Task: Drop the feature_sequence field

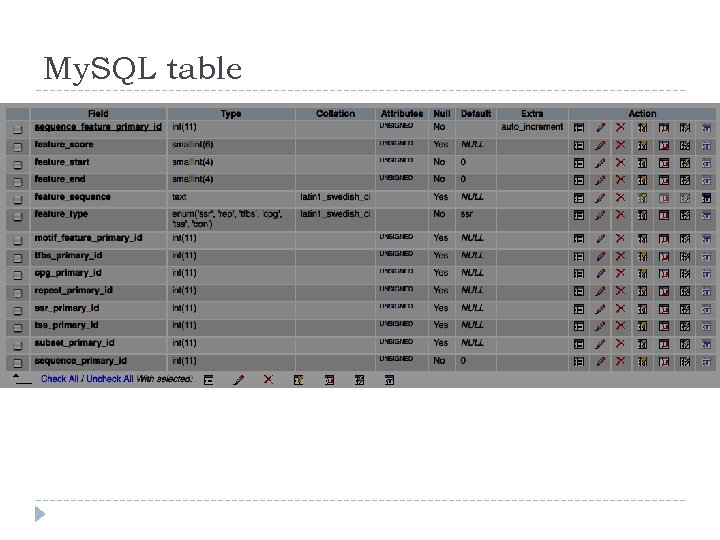Action: click(x=620, y=198)
